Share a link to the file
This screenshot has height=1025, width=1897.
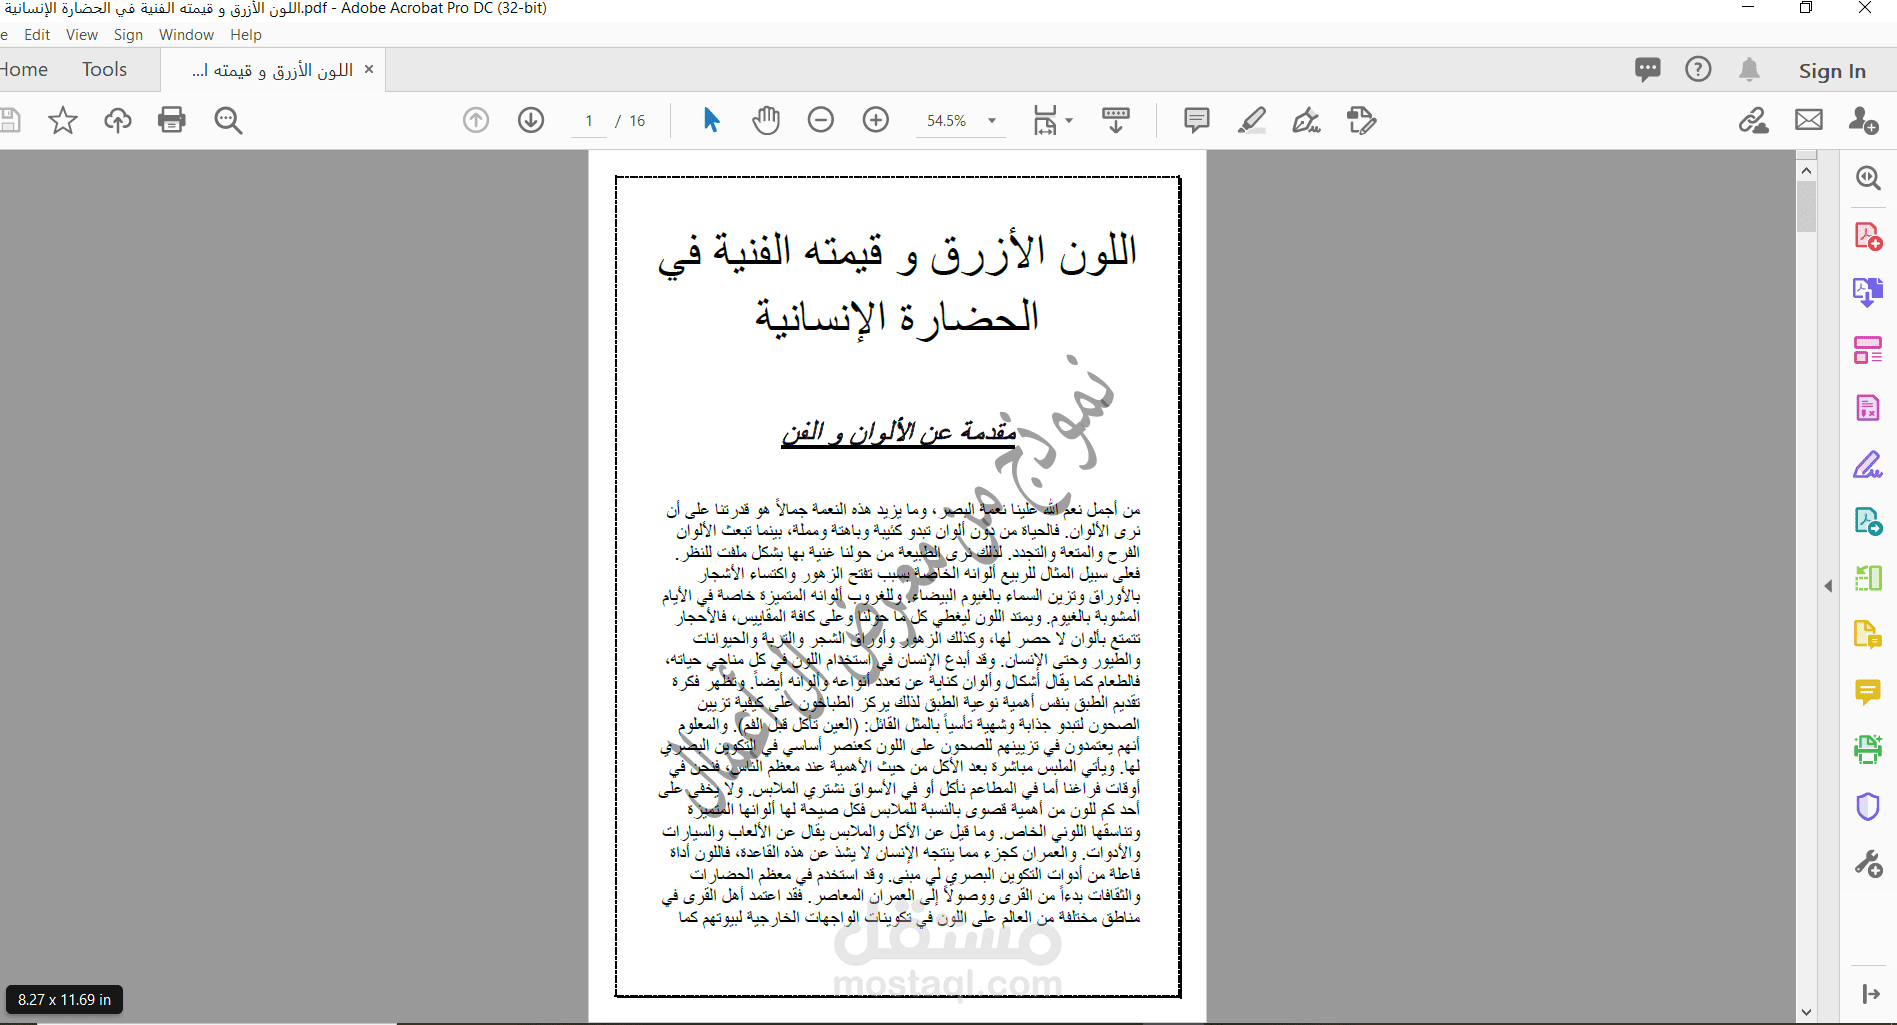pos(1753,121)
